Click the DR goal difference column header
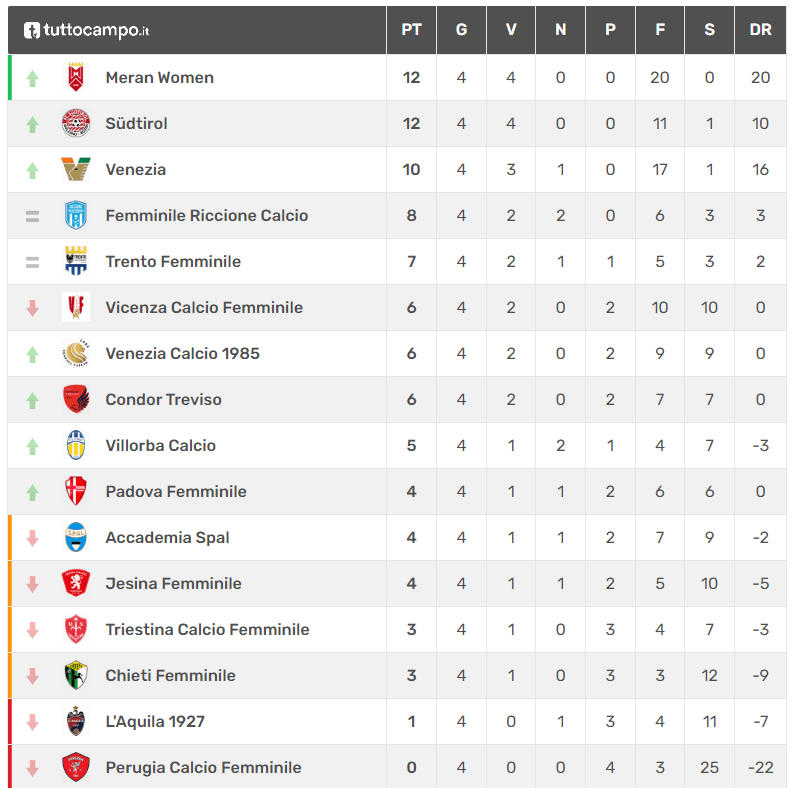 (760, 30)
